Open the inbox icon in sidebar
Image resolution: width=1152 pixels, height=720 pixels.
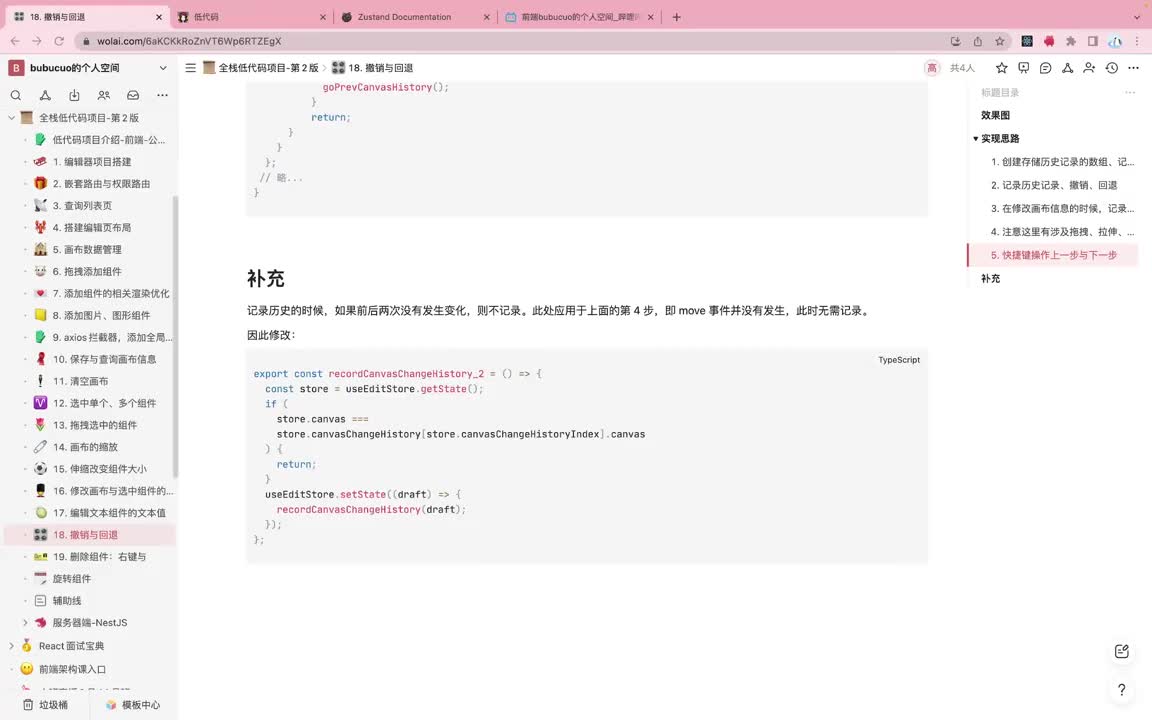point(133,95)
